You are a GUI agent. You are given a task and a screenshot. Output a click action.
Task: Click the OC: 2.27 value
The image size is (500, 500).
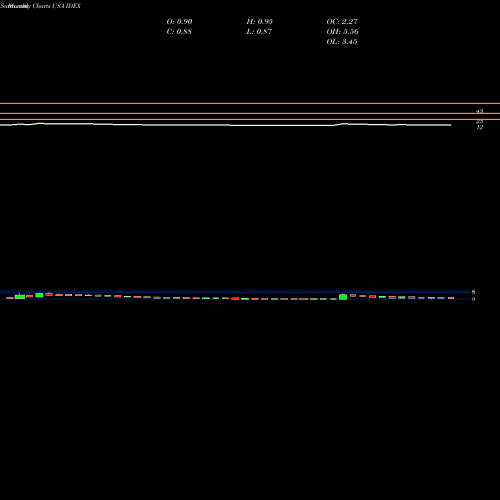[x=342, y=22]
